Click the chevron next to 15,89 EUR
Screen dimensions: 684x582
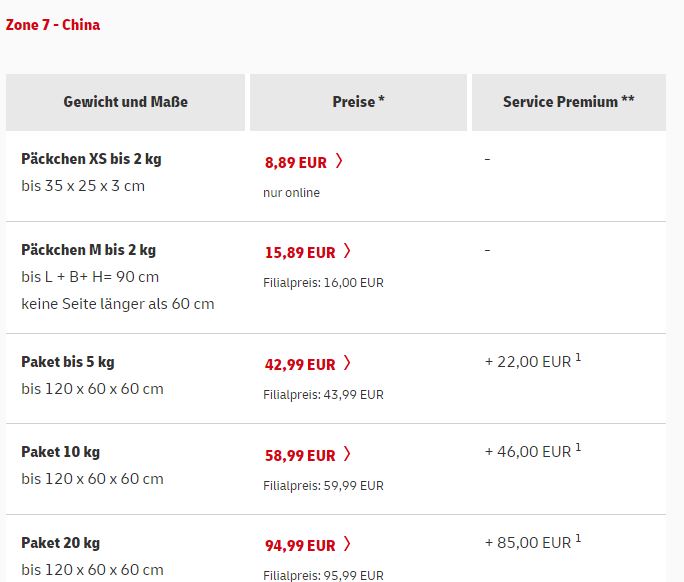(x=347, y=251)
